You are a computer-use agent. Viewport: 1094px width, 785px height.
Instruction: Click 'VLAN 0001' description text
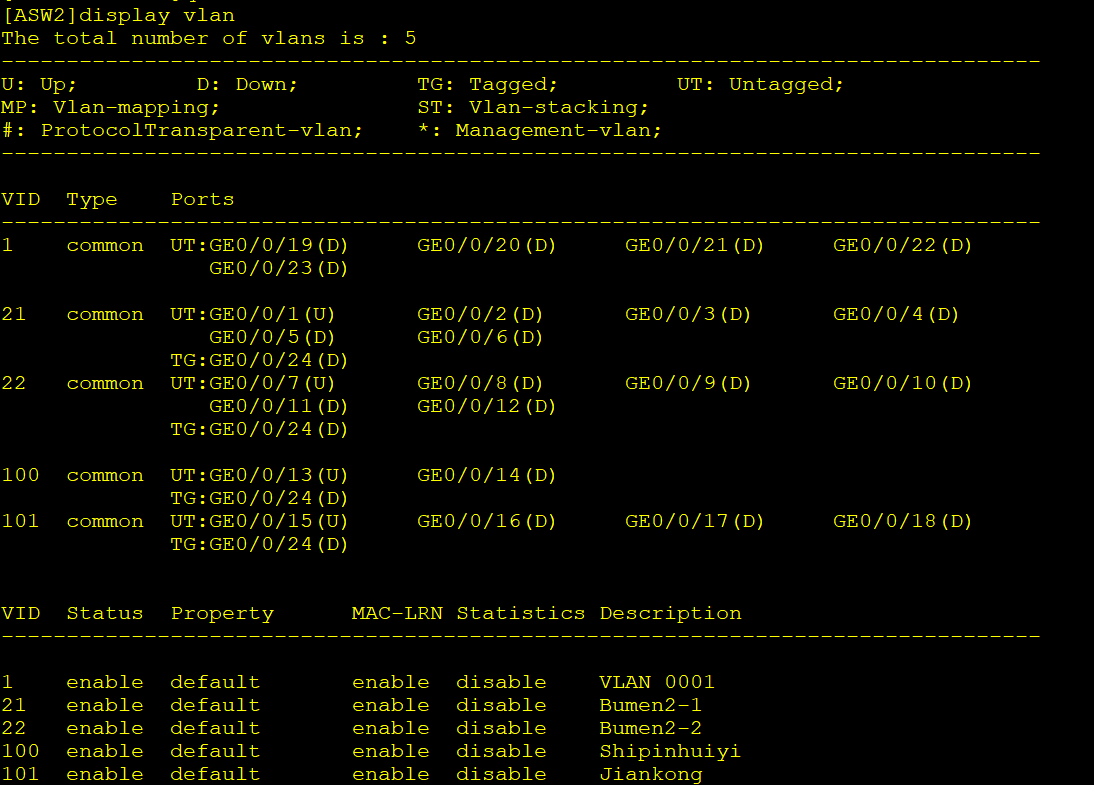point(657,682)
